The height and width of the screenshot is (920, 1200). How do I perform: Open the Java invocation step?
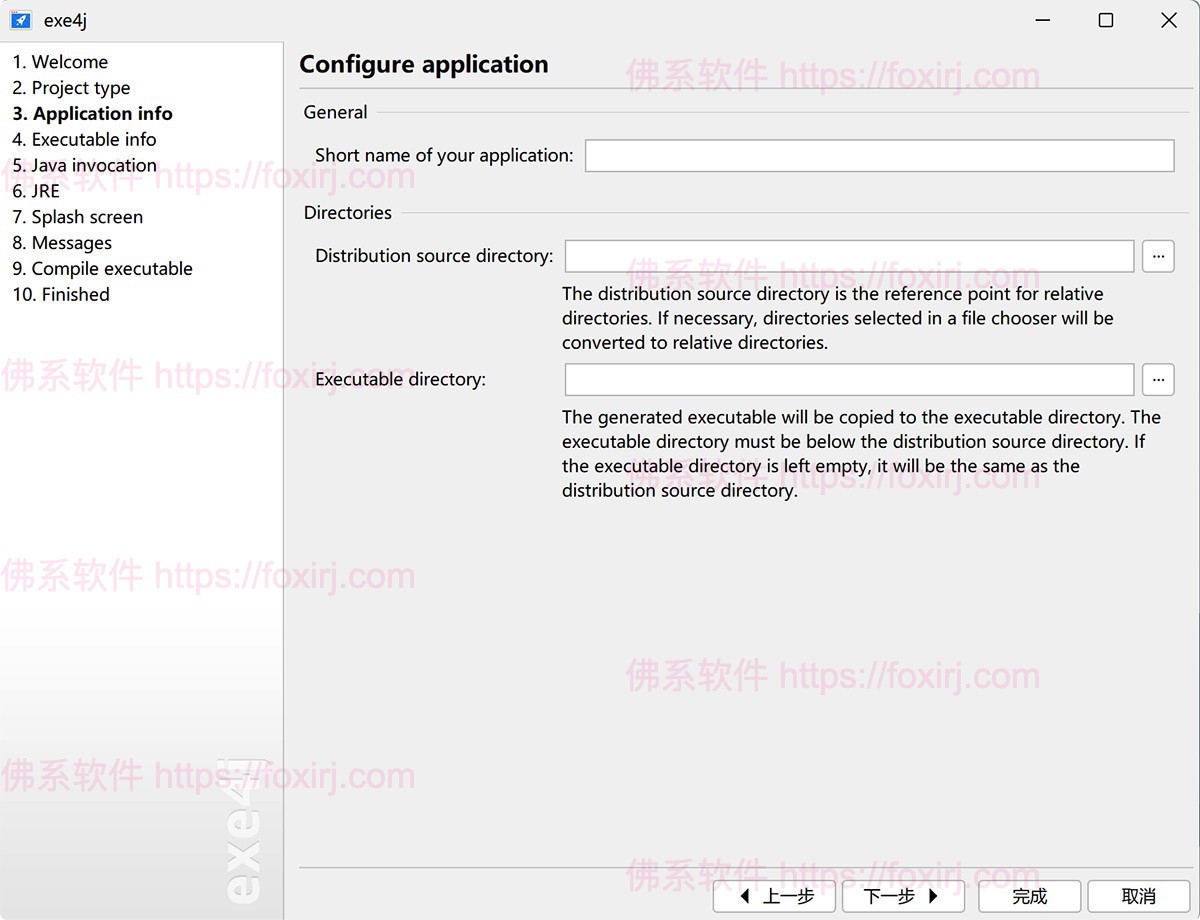coord(84,166)
